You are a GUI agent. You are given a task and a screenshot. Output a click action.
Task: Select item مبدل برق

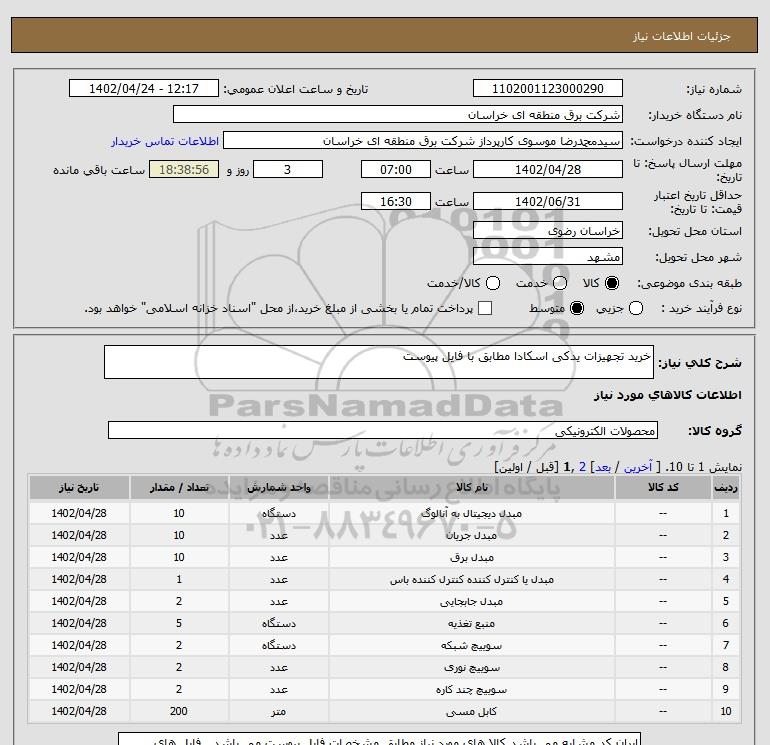(471, 557)
